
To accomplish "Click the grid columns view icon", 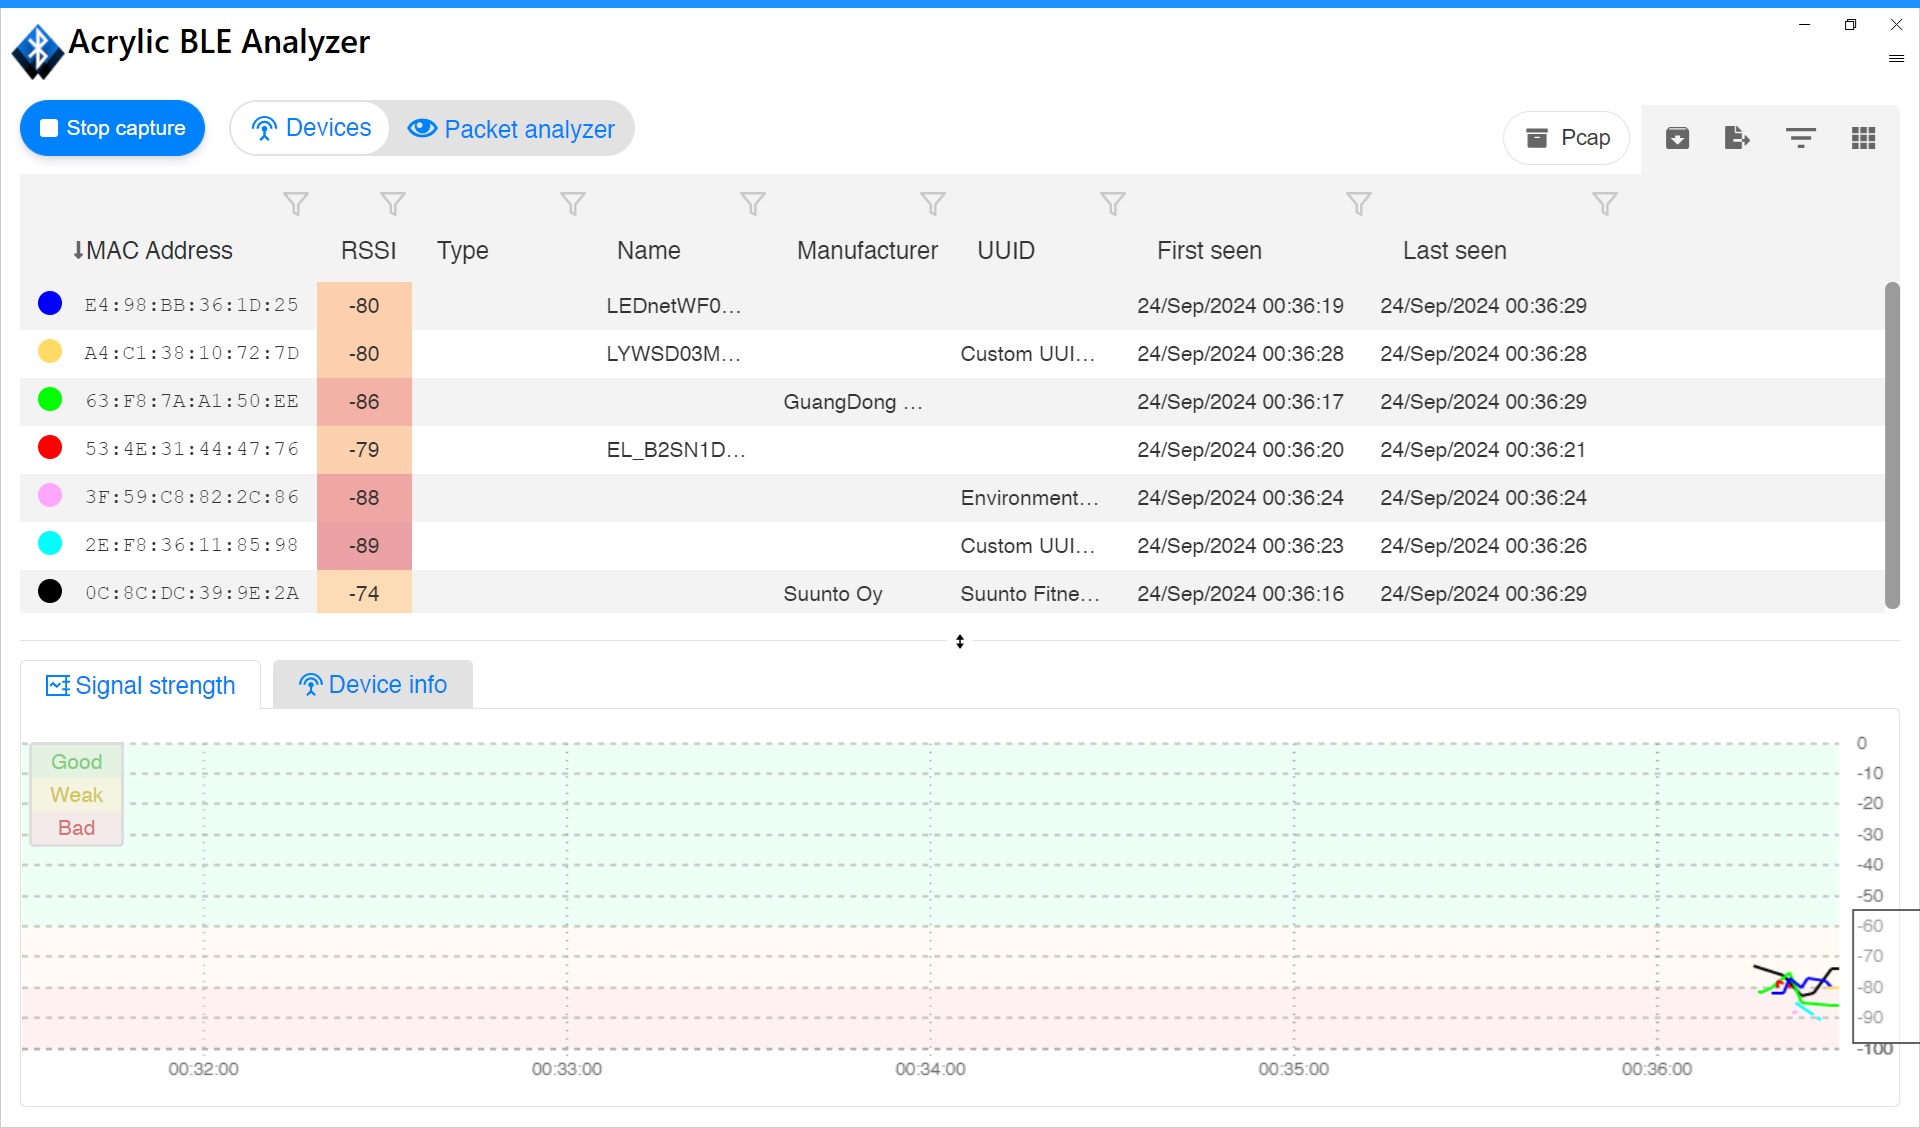I will 1863,138.
